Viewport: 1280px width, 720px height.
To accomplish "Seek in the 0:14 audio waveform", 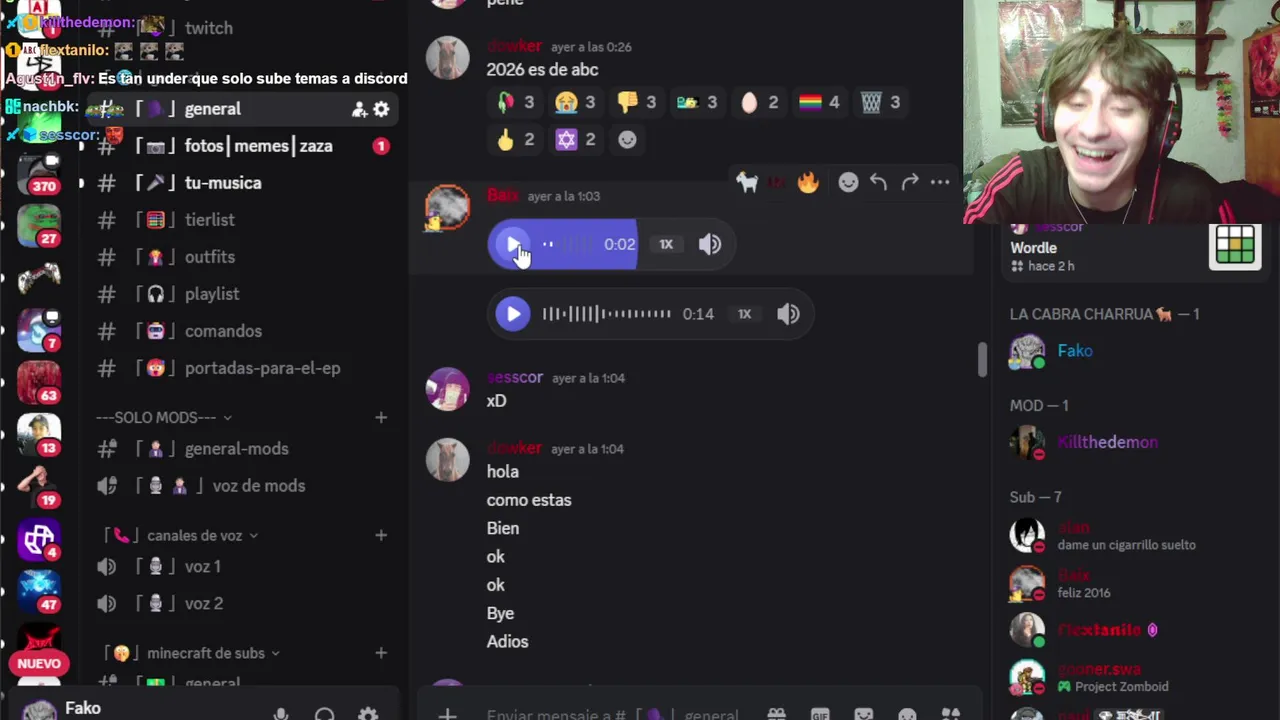I will [606, 314].
